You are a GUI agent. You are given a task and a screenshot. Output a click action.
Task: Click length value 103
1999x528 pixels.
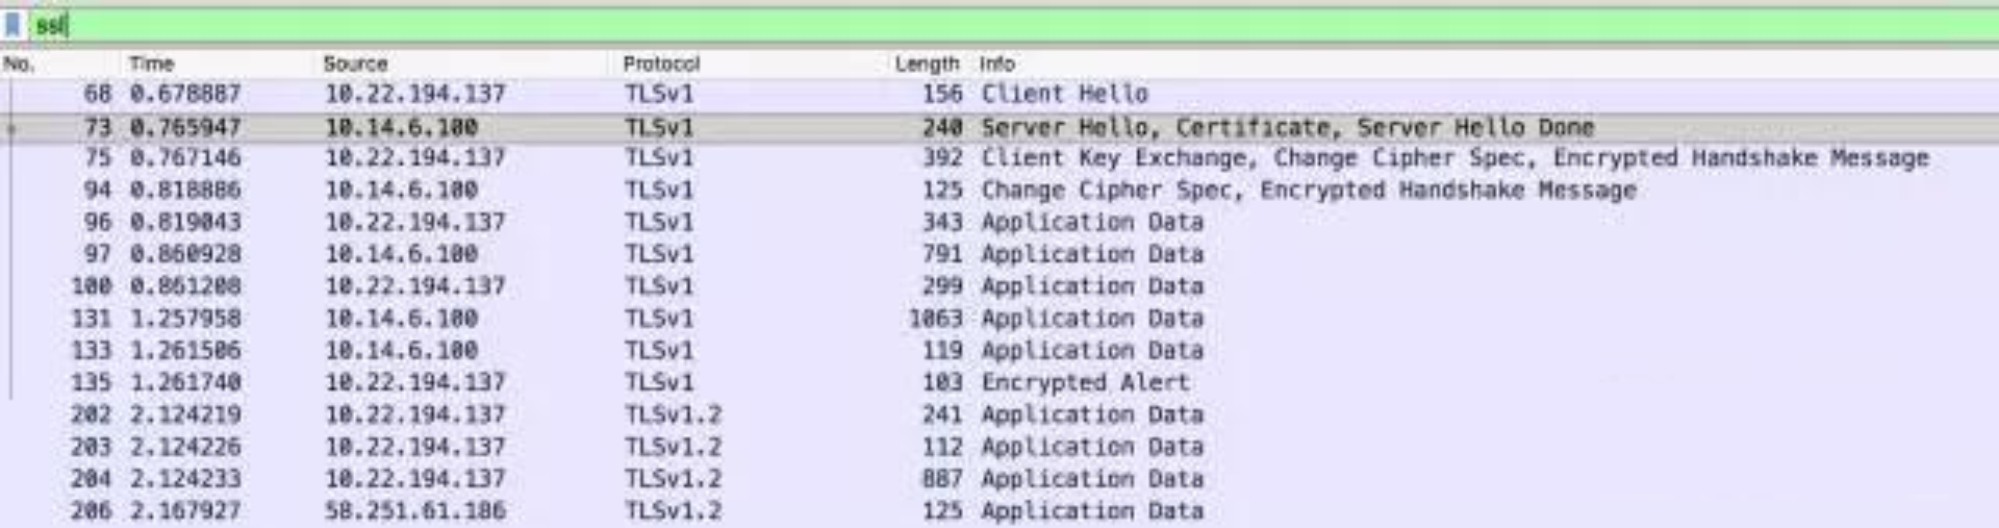942,382
